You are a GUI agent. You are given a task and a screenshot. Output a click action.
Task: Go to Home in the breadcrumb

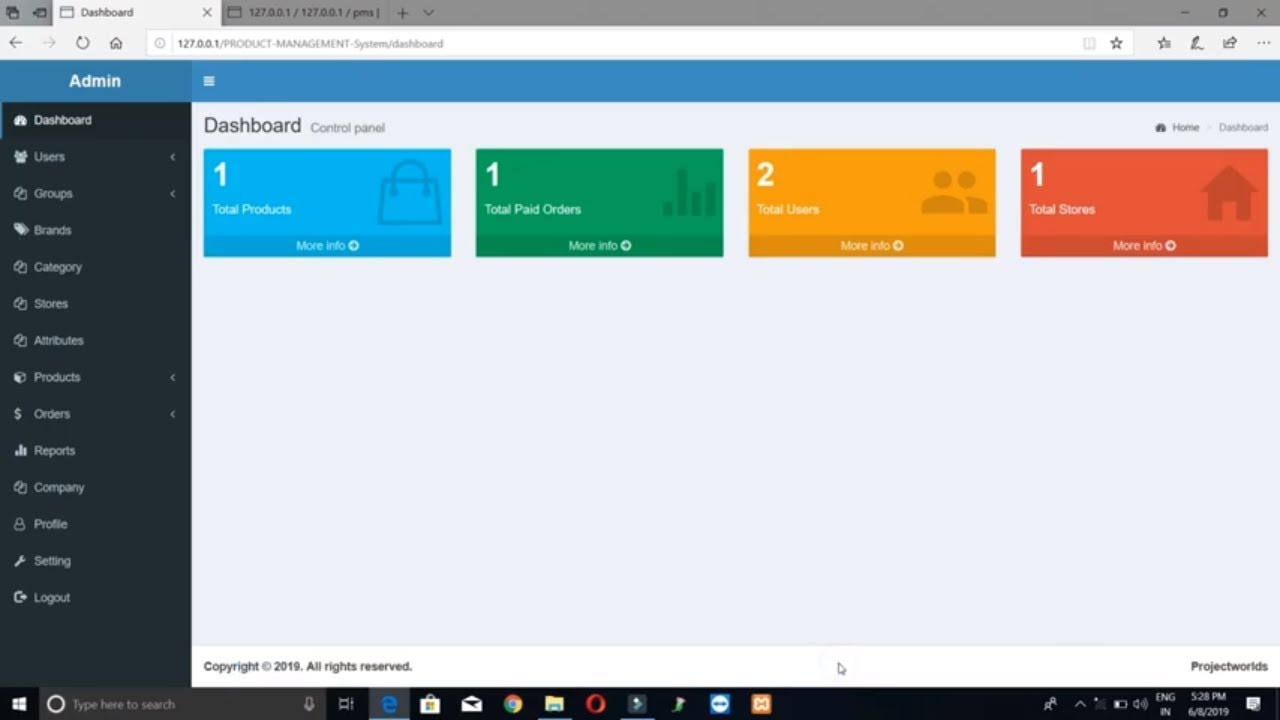pyautogui.click(x=1185, y=128)
